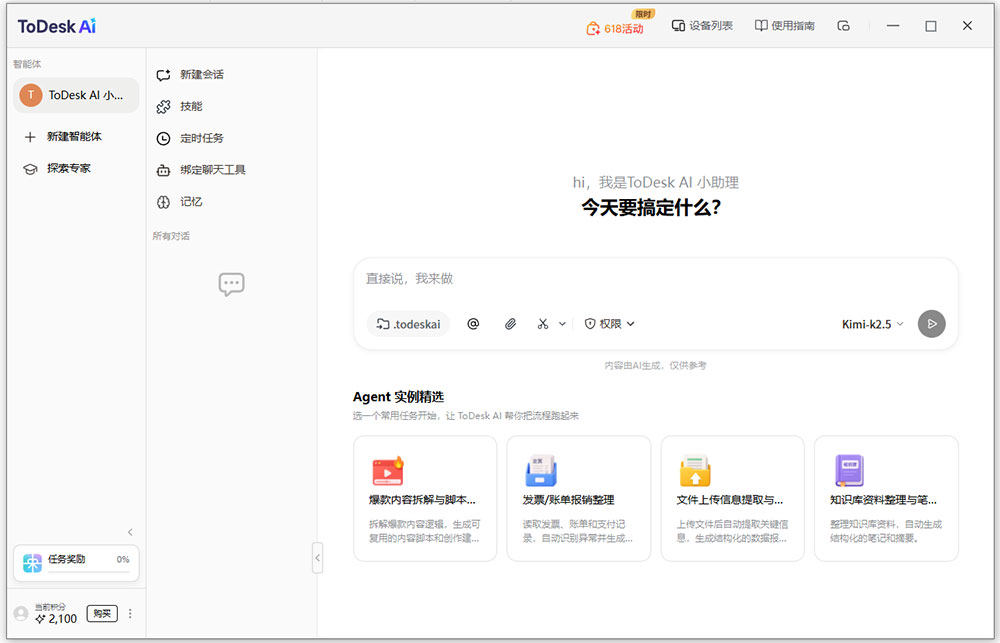This screenshot has height=643, width=1000.
Task: Click the mini window icon in title bar
Action: 843,26
